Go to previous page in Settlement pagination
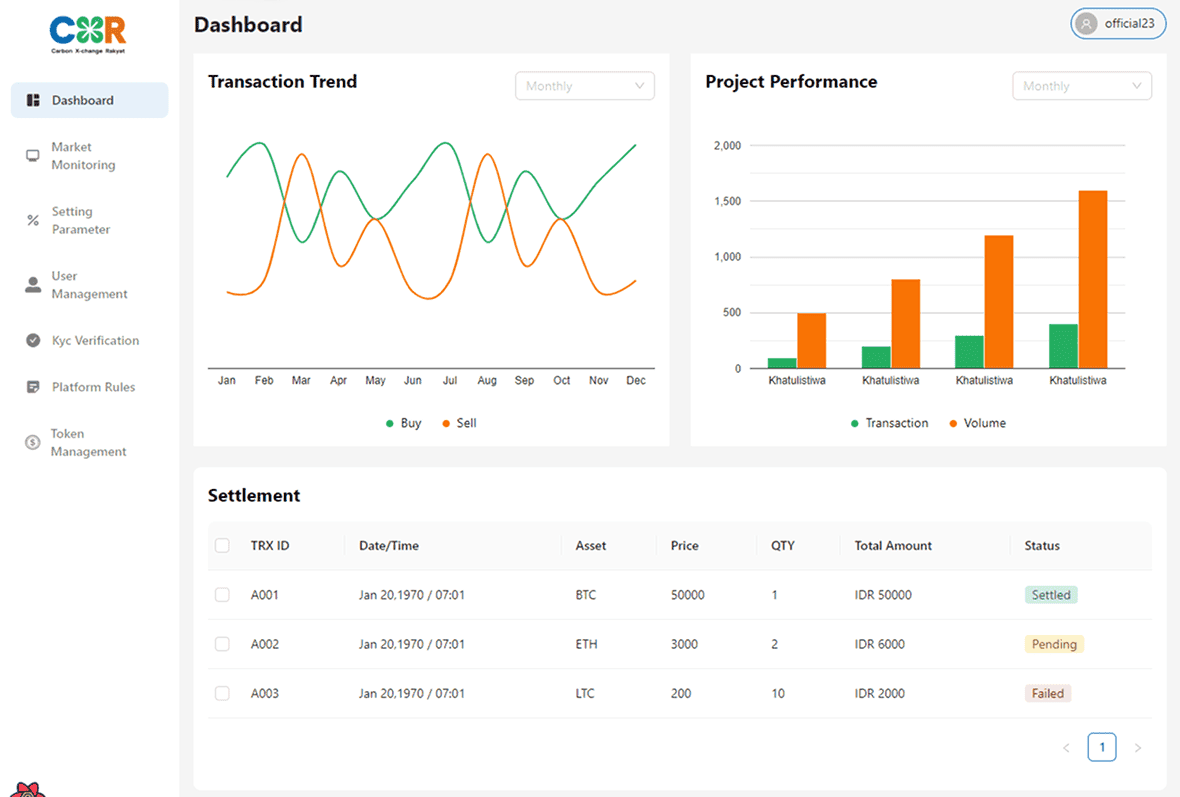 [x=1066, y=747]
